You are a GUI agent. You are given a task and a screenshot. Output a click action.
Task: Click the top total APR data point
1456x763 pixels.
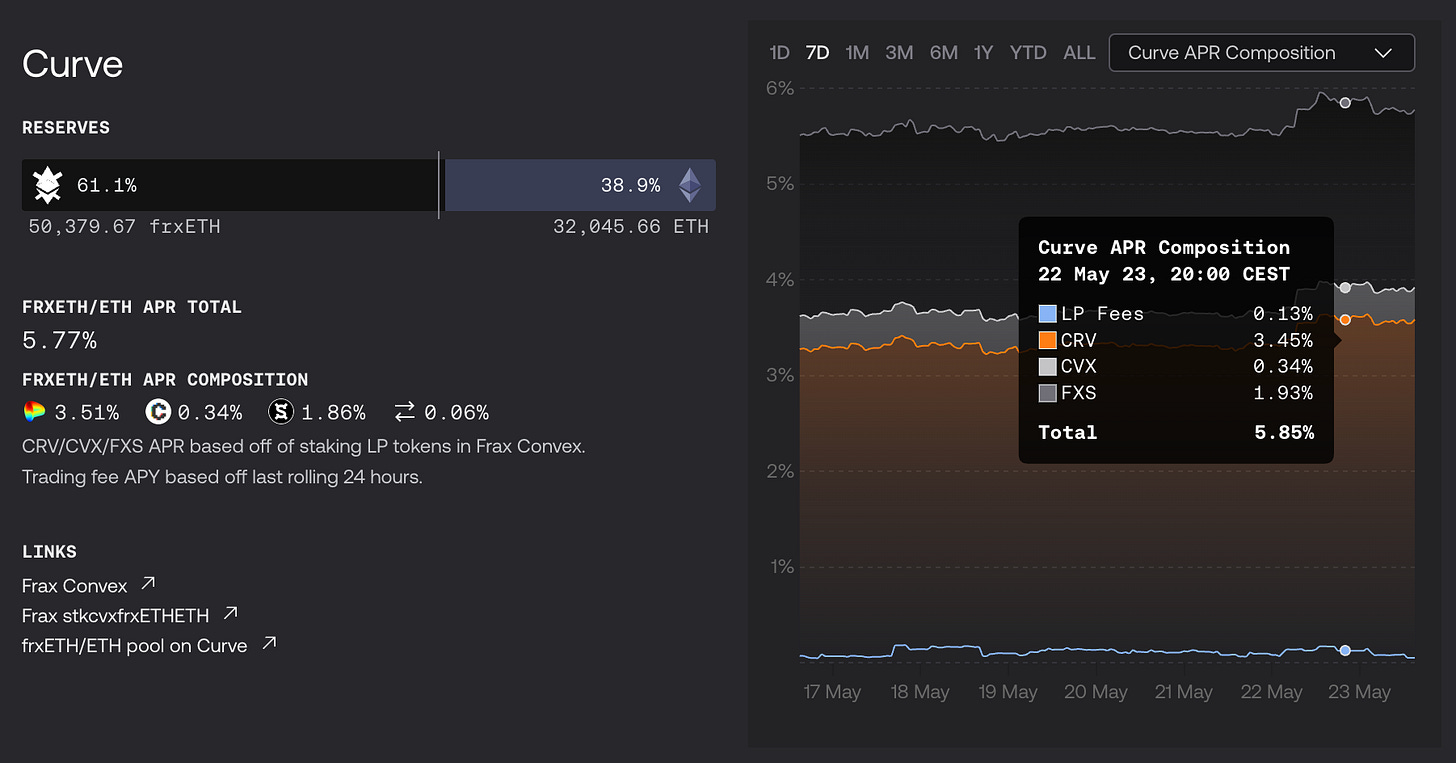pyautogui.click(x=1345, y=102)
